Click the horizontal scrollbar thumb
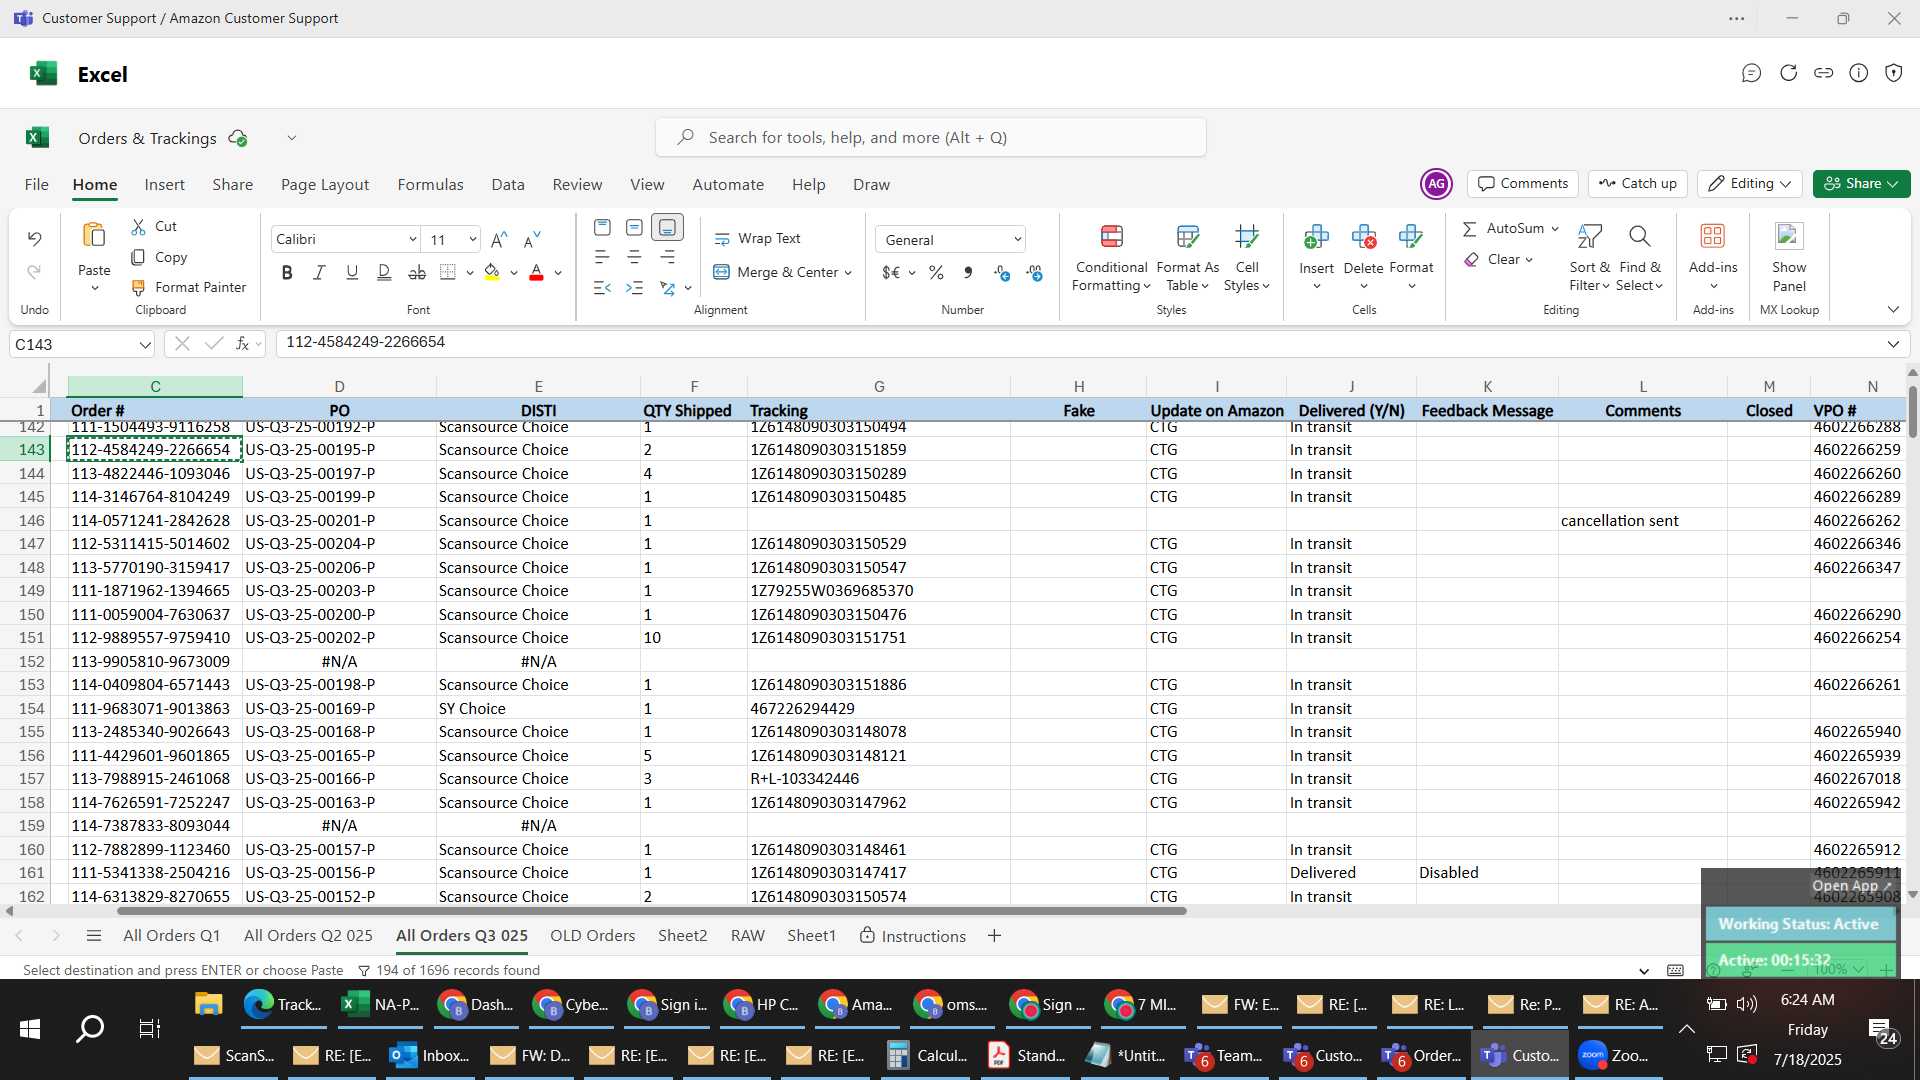Screen dimensions: 1920x1080 pyautogui.click(x=651, y=911)
